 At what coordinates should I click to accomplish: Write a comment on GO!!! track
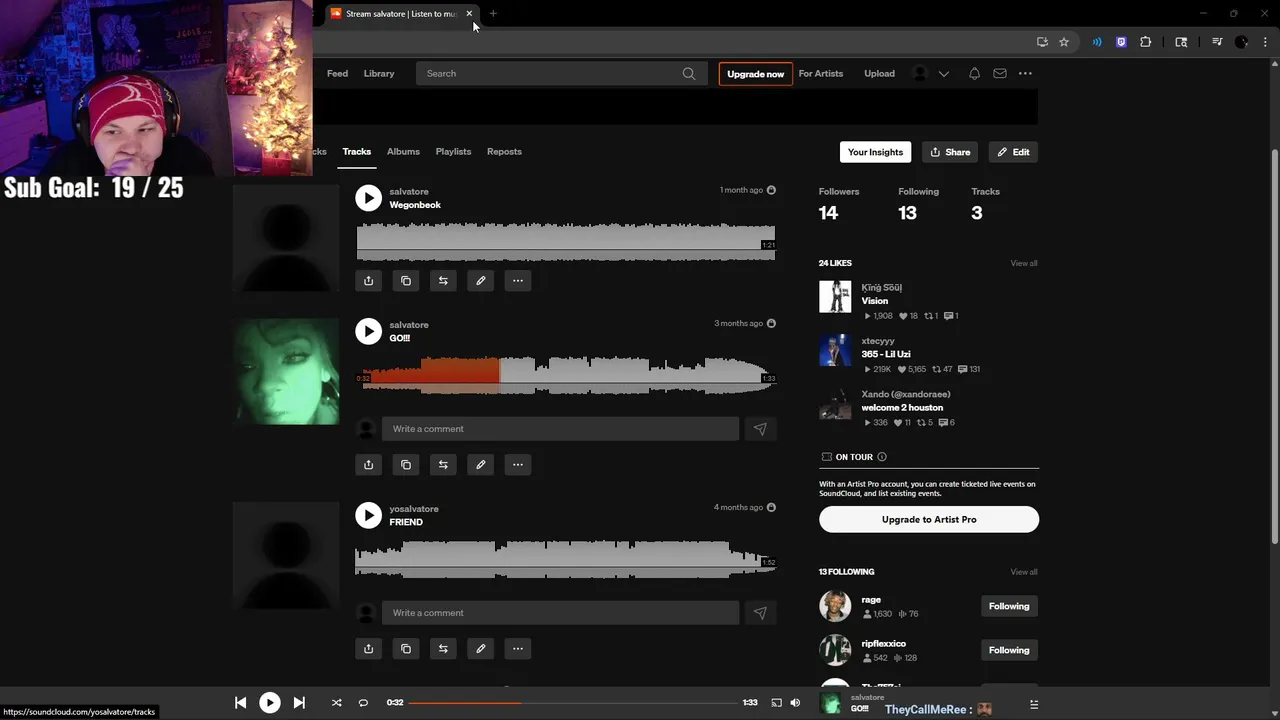(560, 429)
